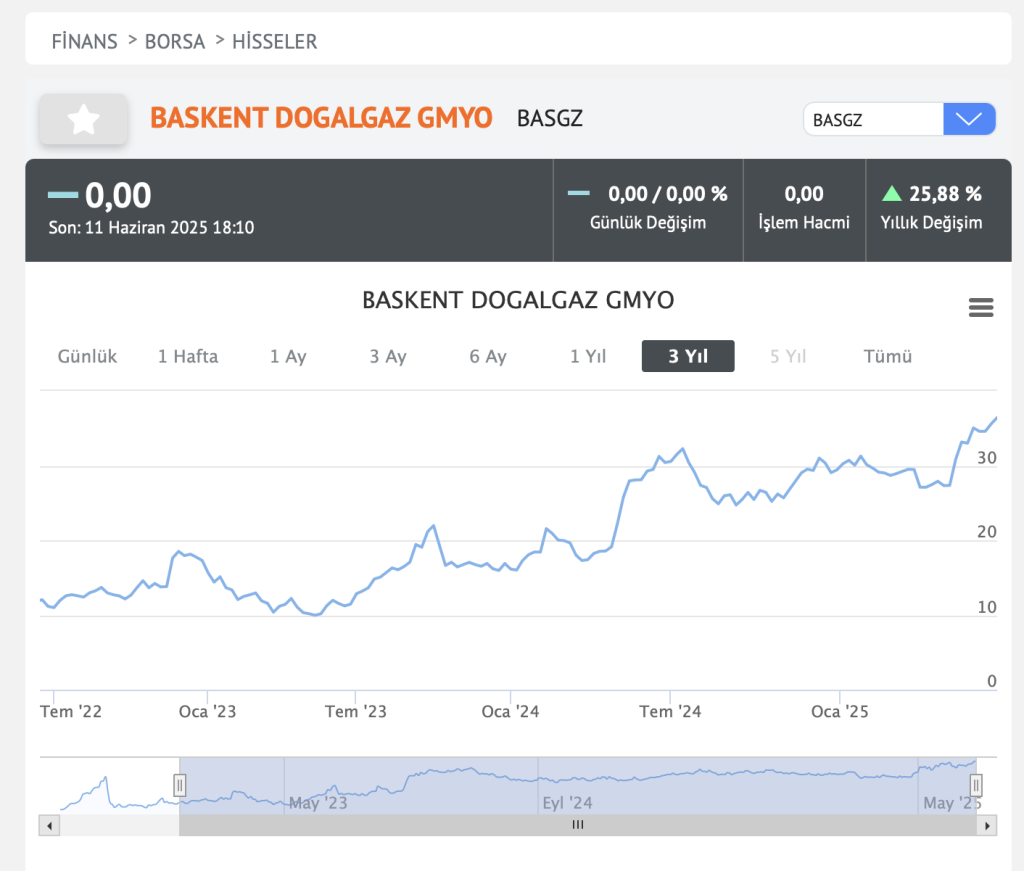Expand the BASGZ stock dropdown arrow
The width and height of the screenshot is (1024, 871).
click(969, 119)
